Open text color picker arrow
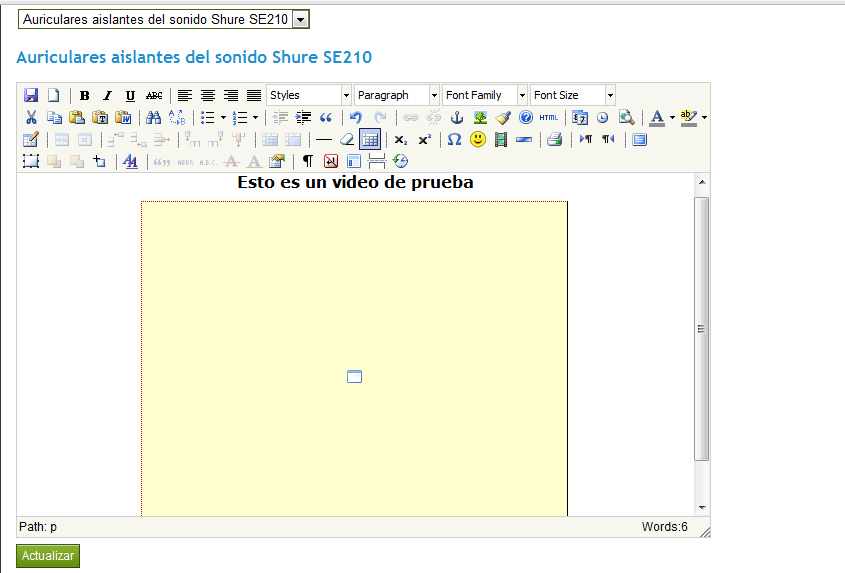The image size is (845, 573). (x=672, y=118)
